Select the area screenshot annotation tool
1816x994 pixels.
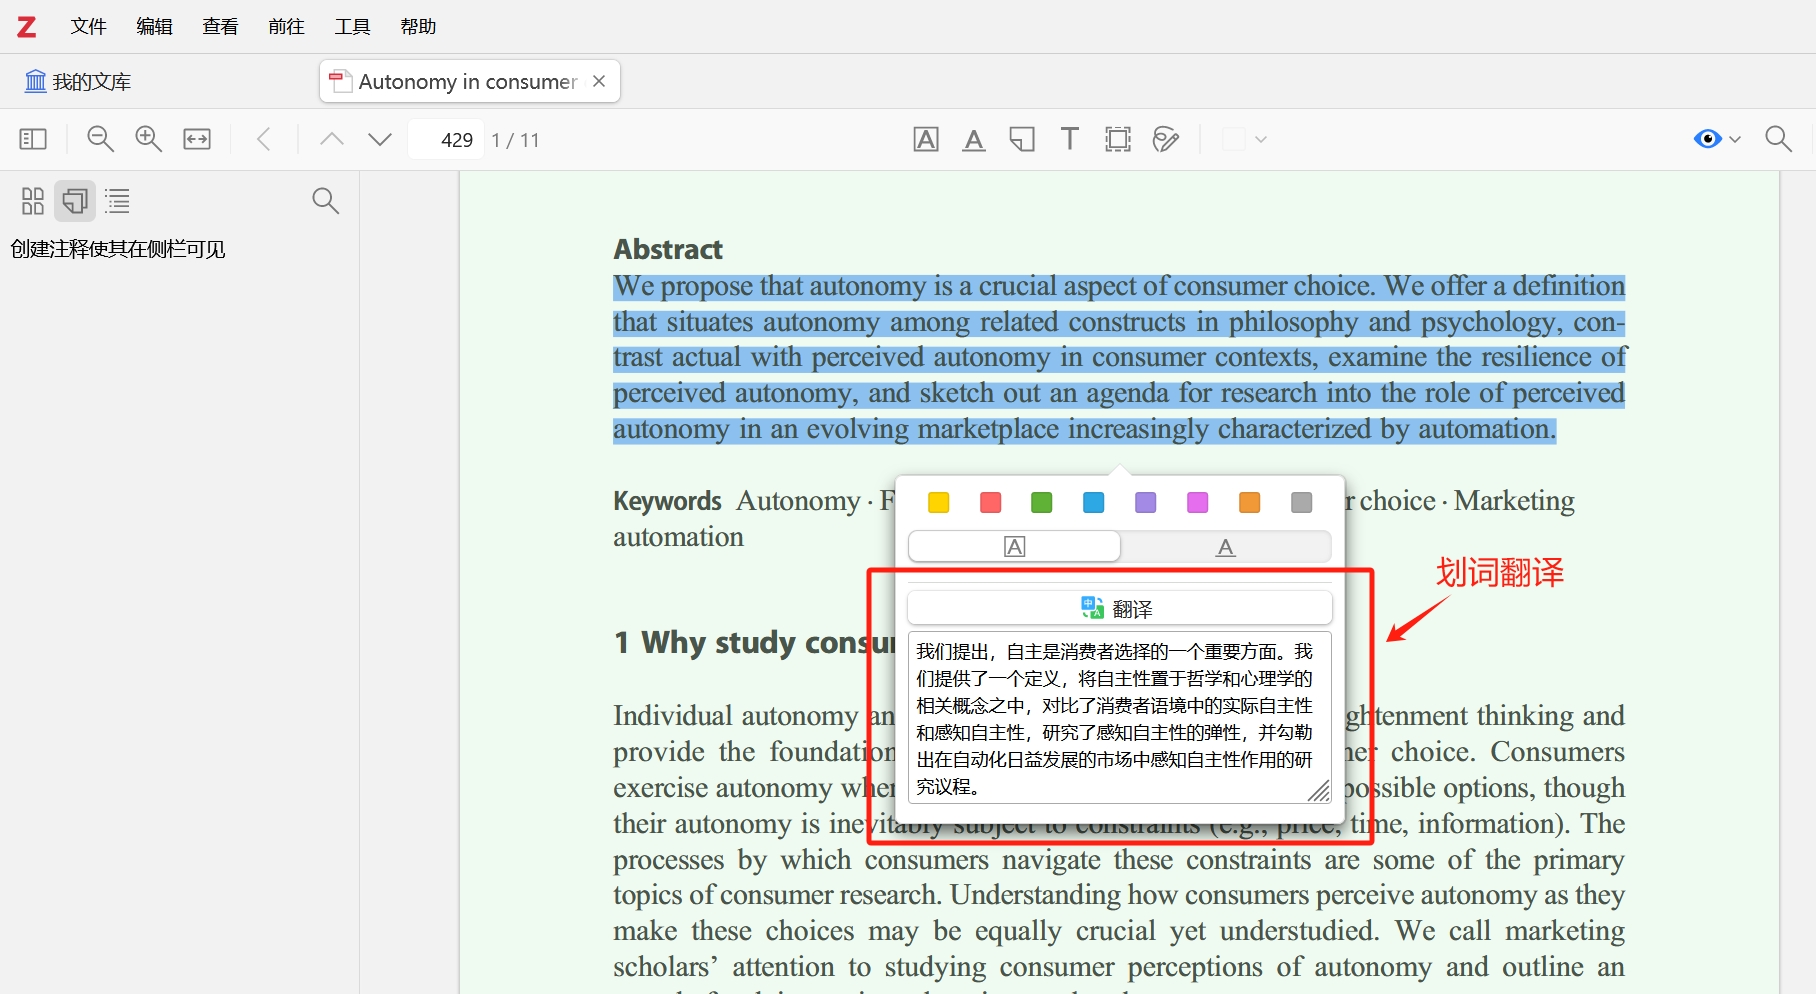click(x=1117, y=139)
